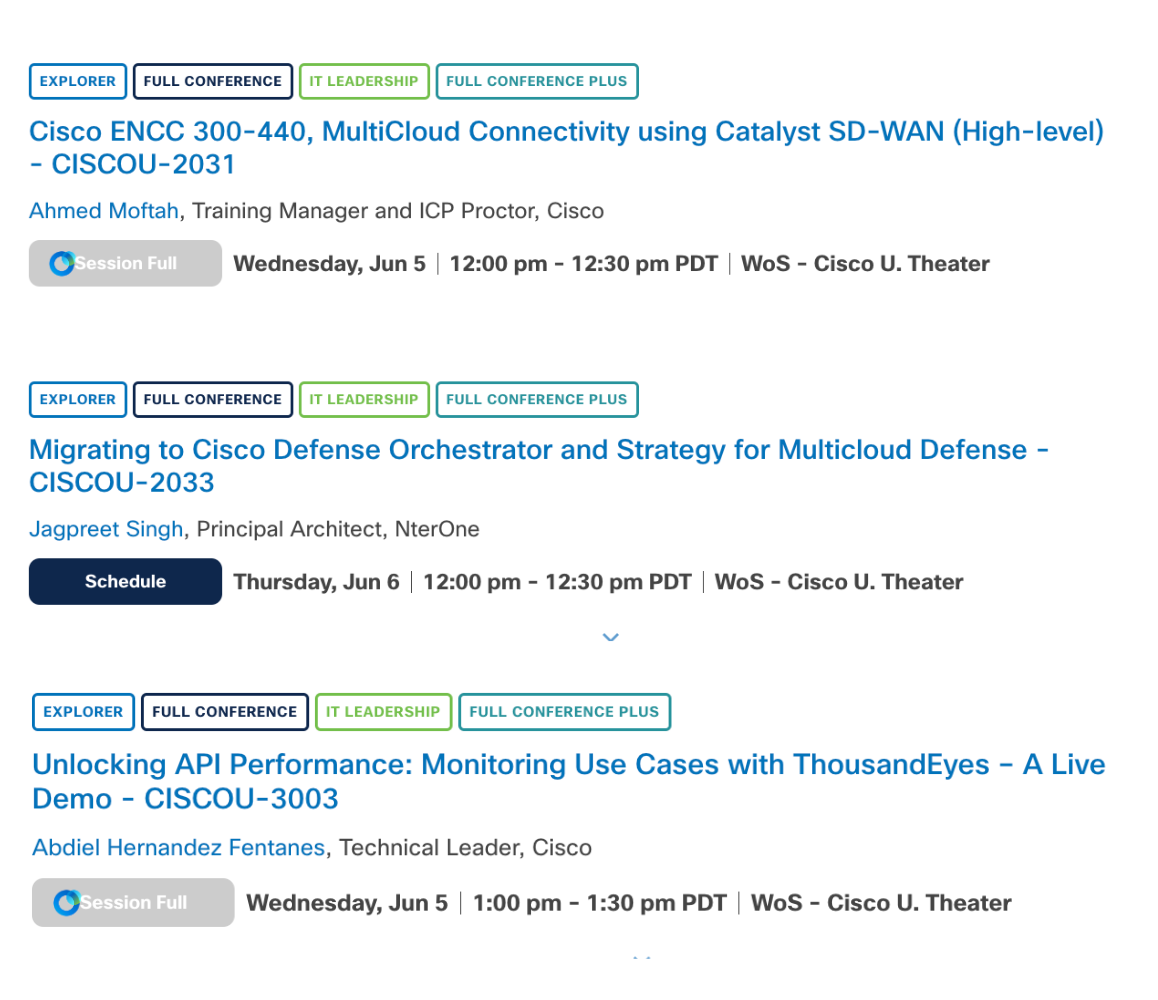Screen dimensions: 1158x1000
Task: Expand details chevron below the CISCOU-2033 session
Action: click(611, 637)
